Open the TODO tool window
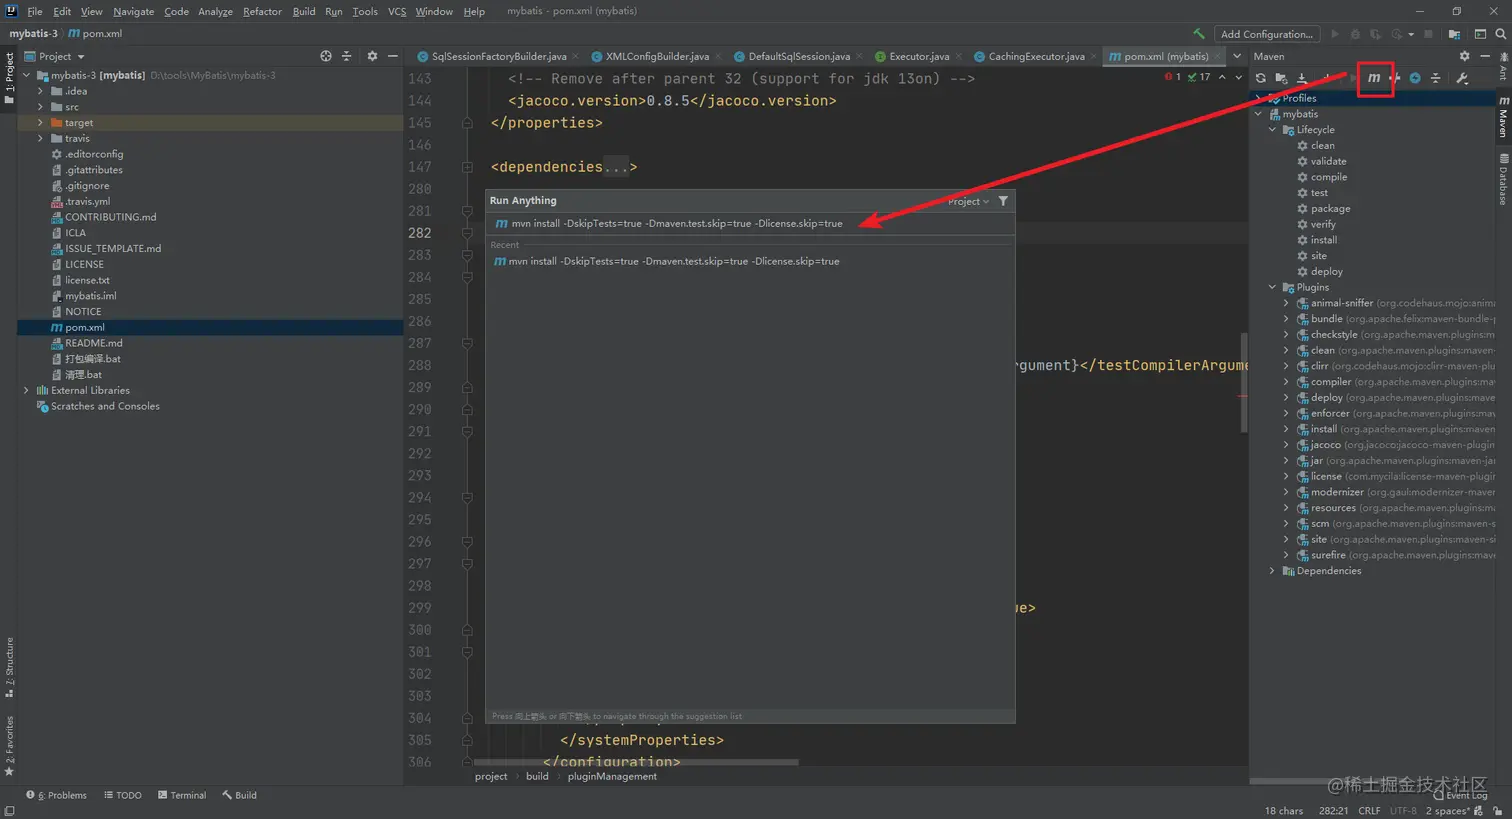Image resolution: width=1512 pixels, height=819 pixels. click(123, 795)
